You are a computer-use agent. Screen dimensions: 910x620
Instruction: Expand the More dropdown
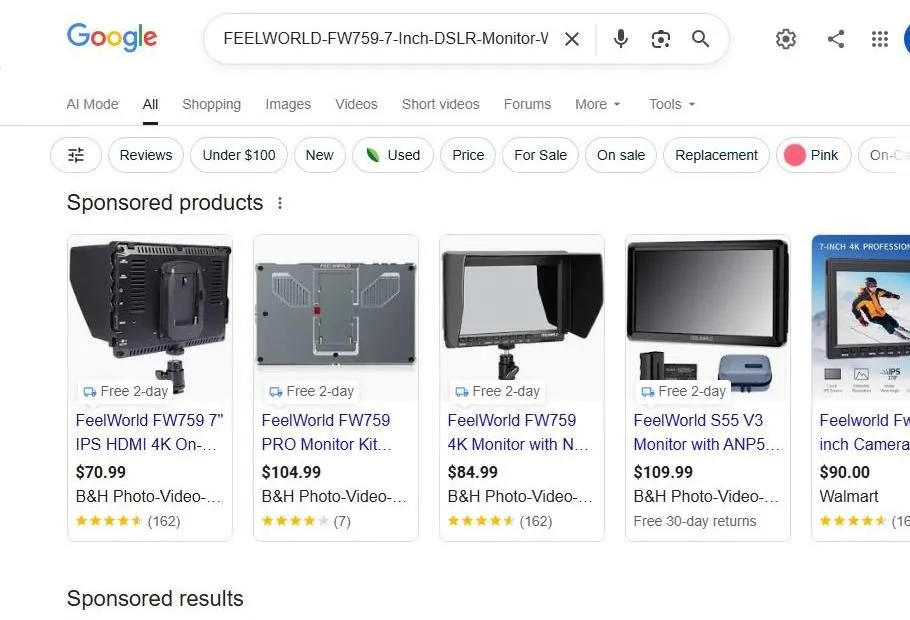pyautogui.click(x=598, y=104)
